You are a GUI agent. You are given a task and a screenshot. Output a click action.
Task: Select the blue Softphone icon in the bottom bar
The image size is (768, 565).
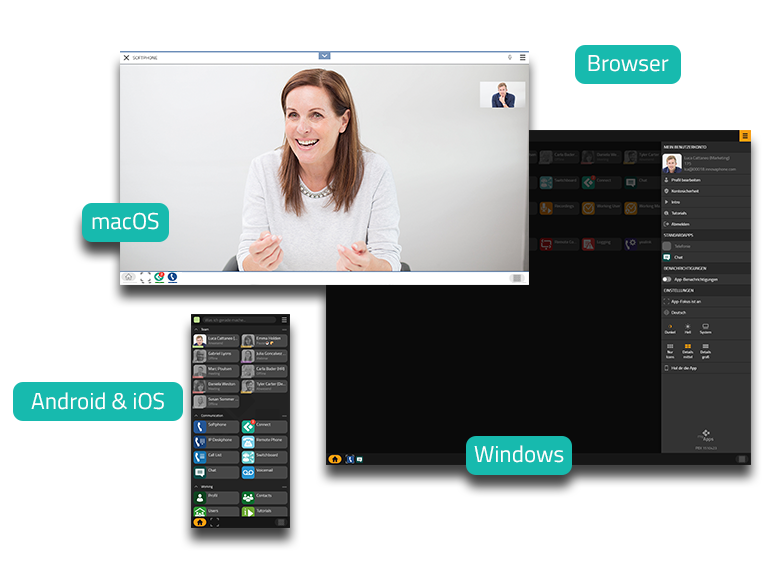coord(172,277)
